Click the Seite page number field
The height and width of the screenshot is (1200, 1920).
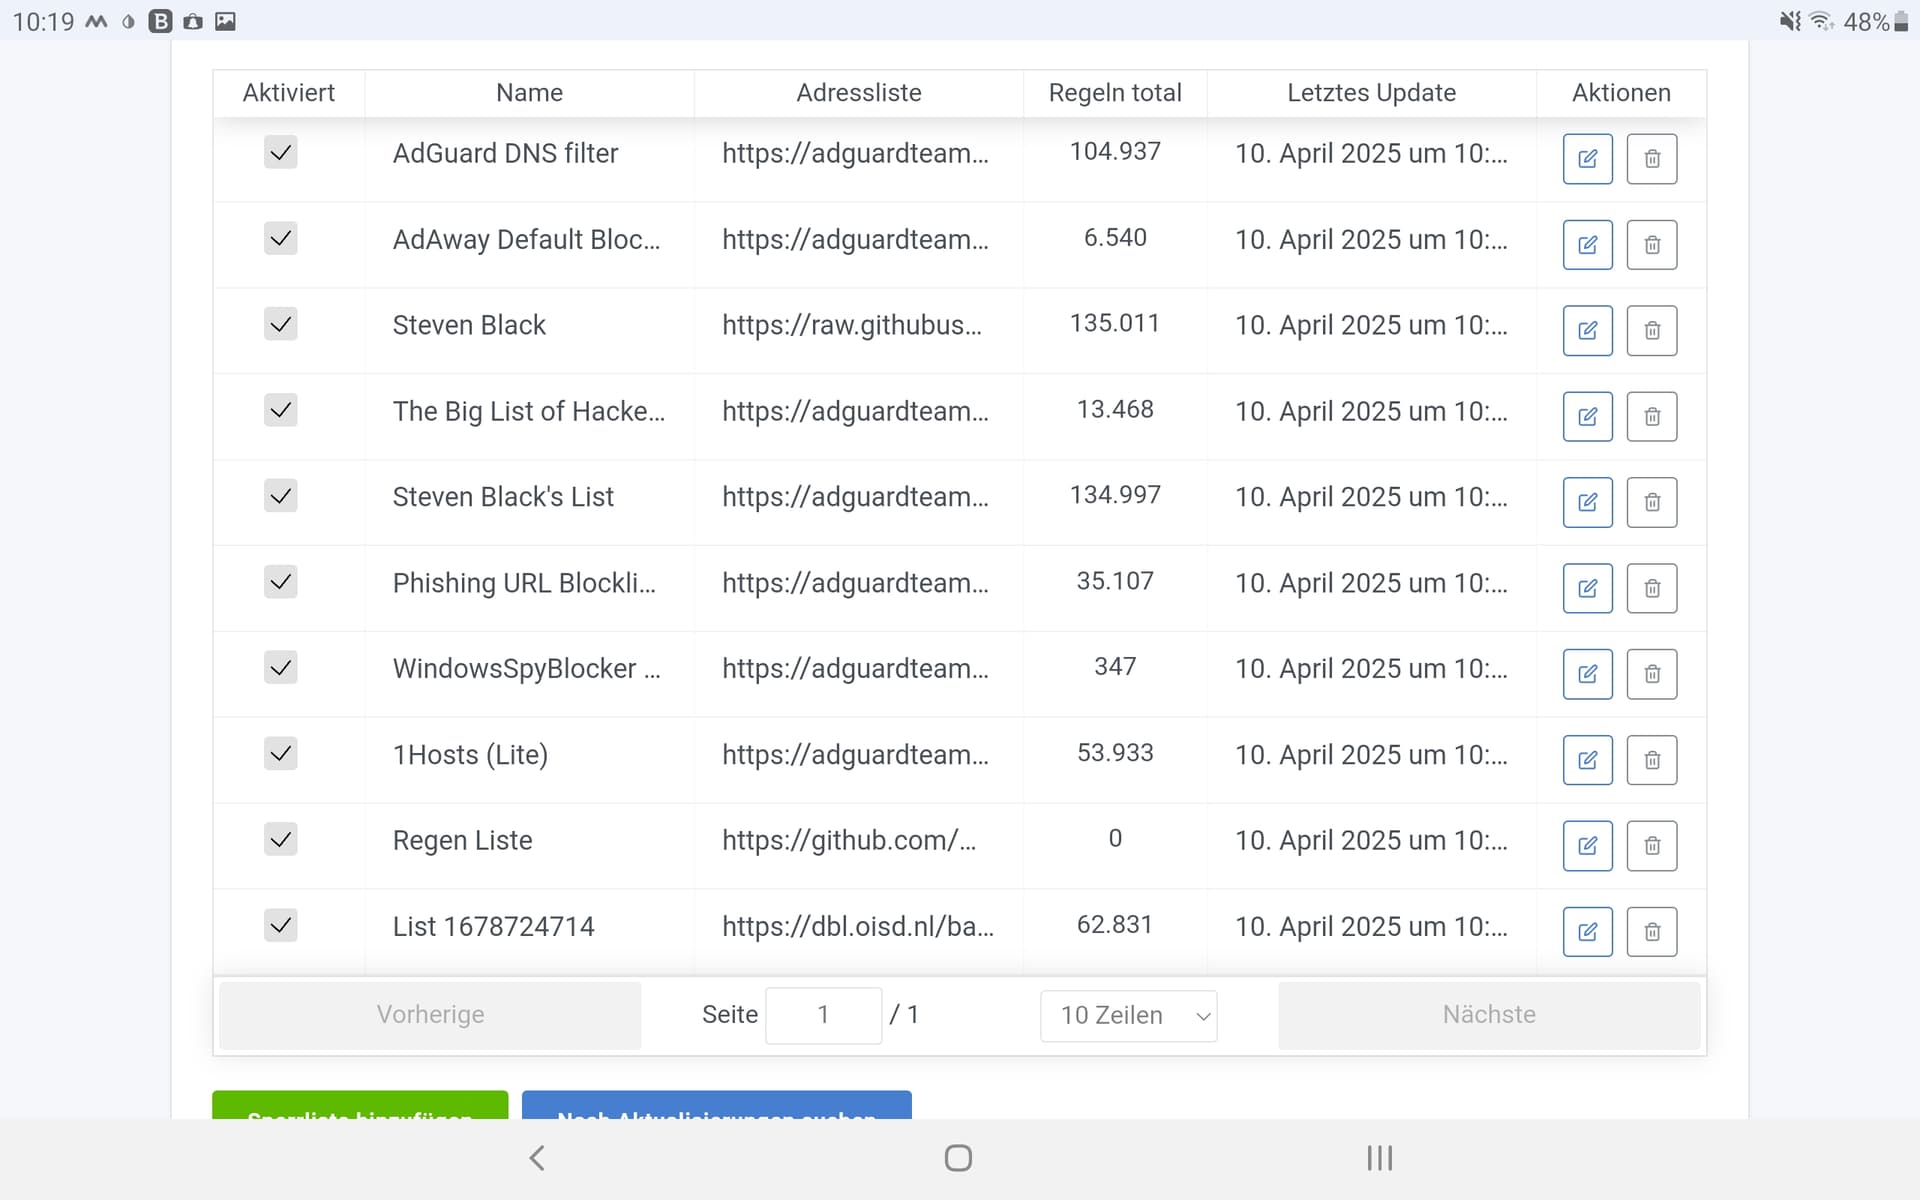click(823, 1016)
